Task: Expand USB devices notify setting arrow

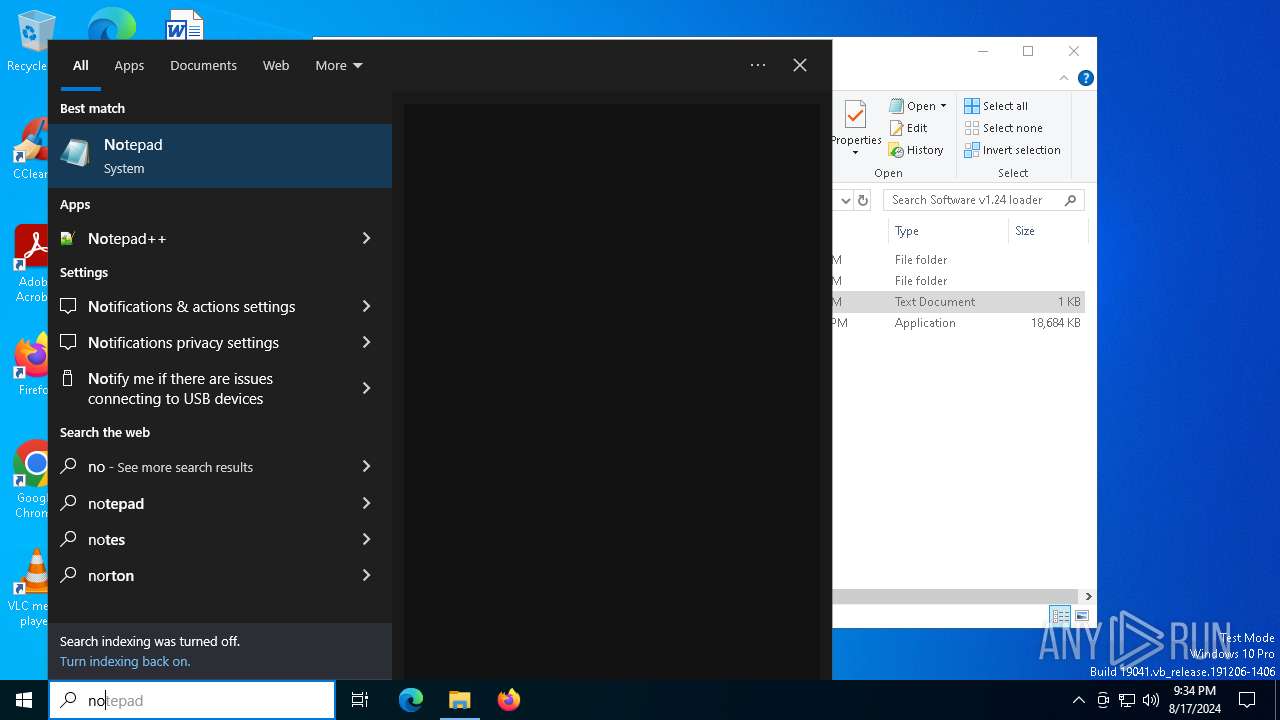Action: (x=366, y=388)
